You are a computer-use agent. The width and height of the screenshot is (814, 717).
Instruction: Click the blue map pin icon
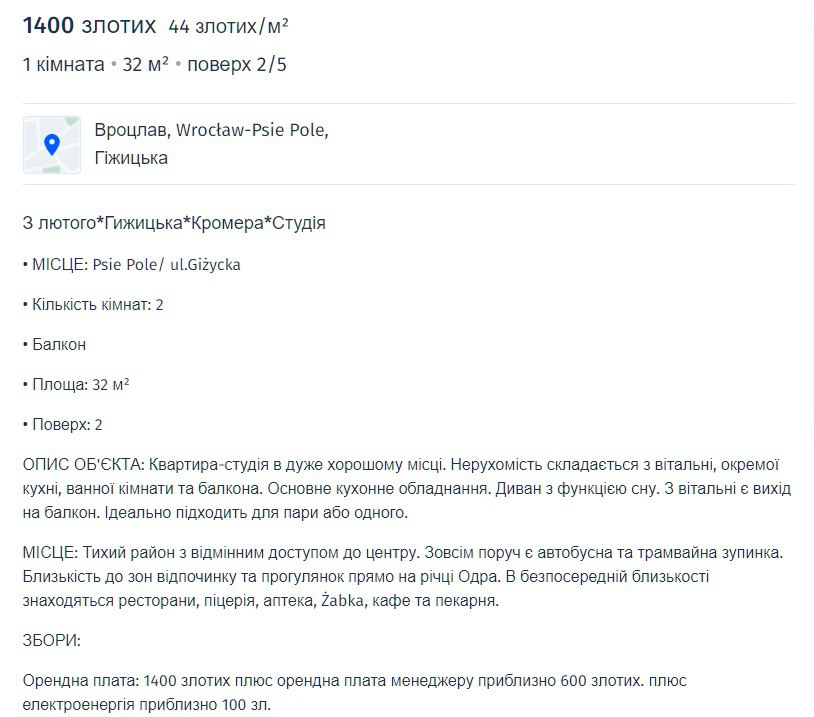tap(52, 145)
